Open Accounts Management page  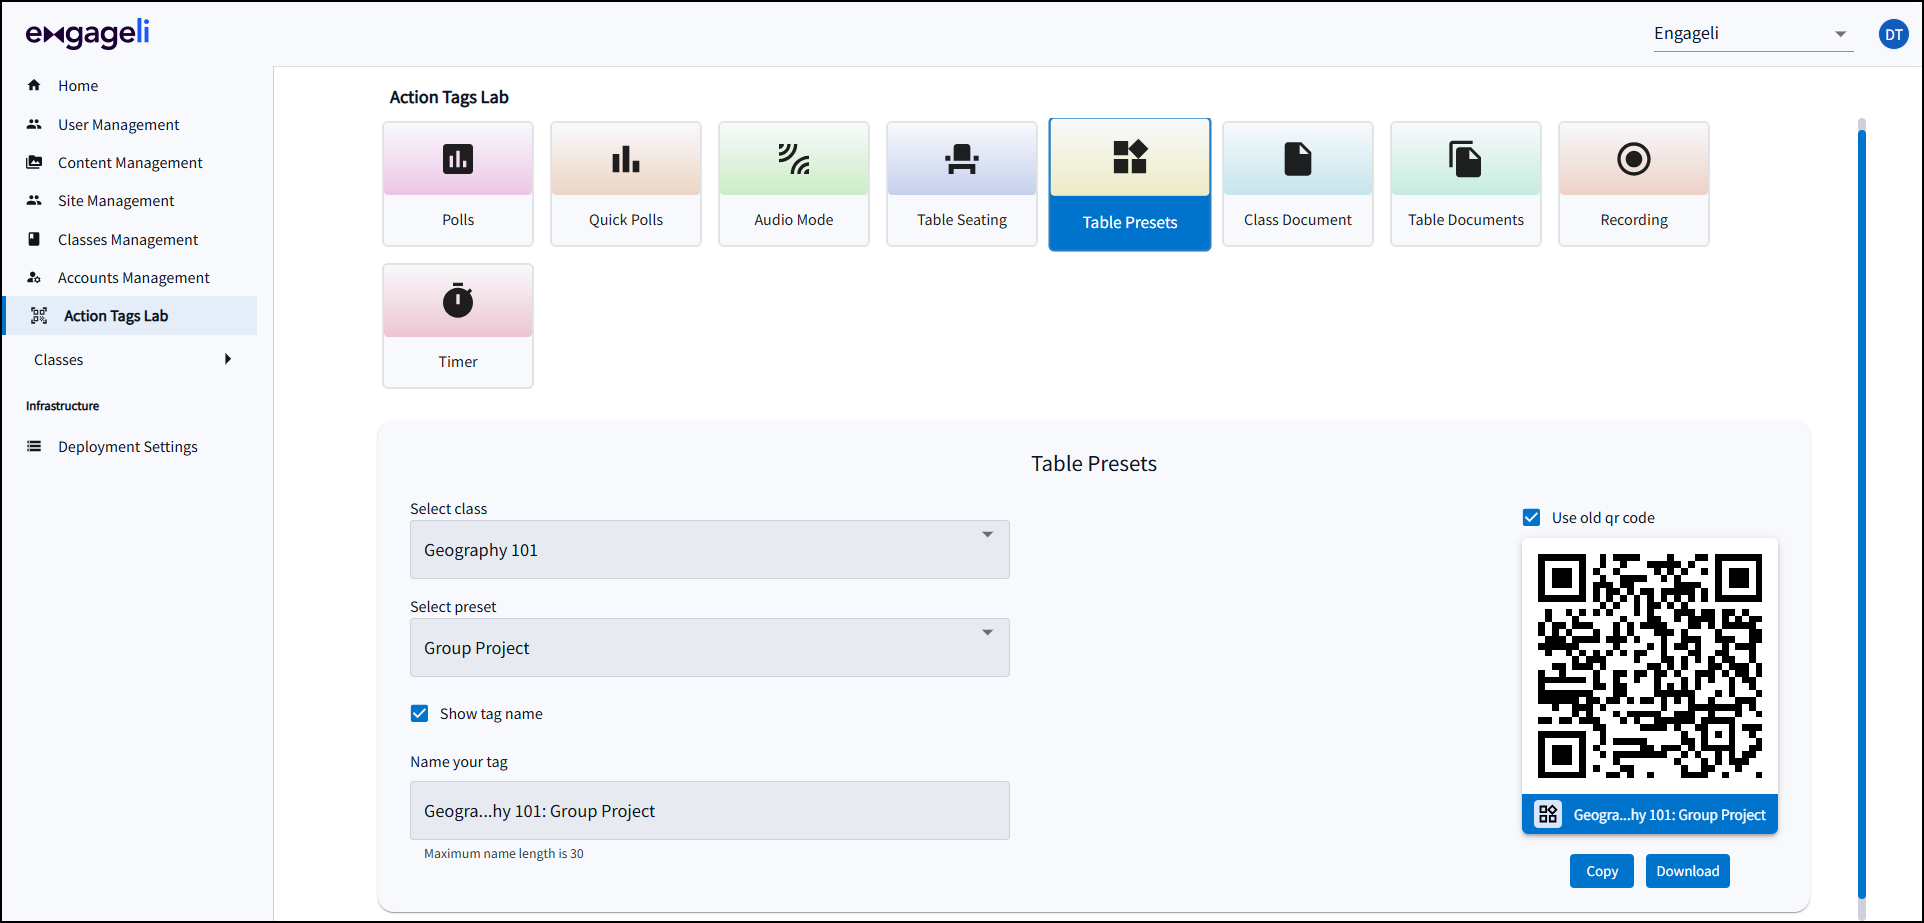pos(134,277)
